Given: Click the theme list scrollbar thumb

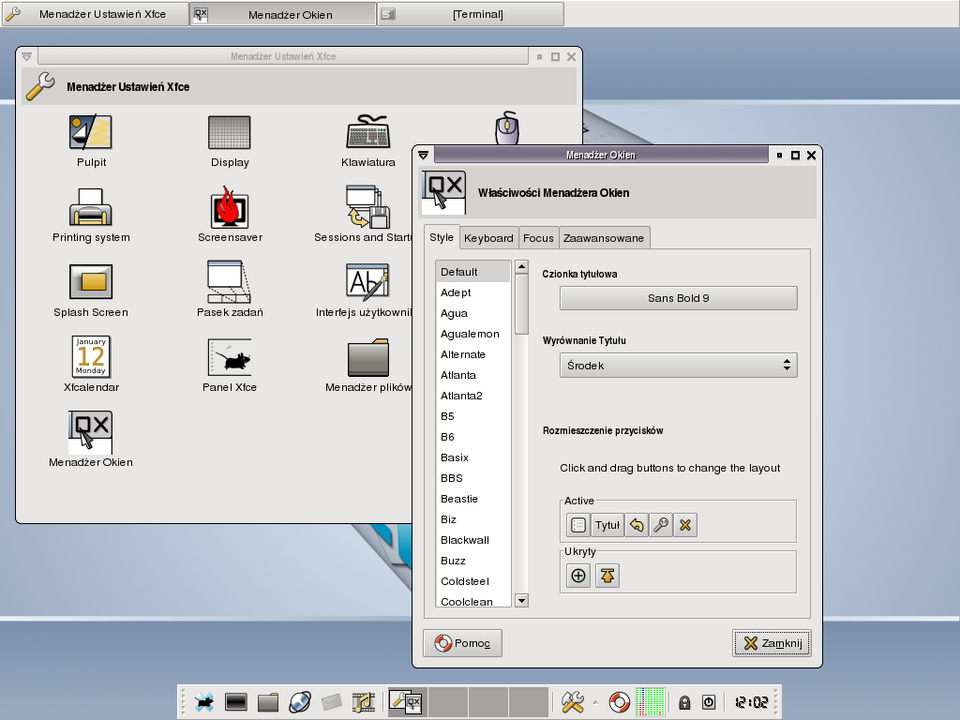Looking at the screenshot, I should click(x=522, y=304).
